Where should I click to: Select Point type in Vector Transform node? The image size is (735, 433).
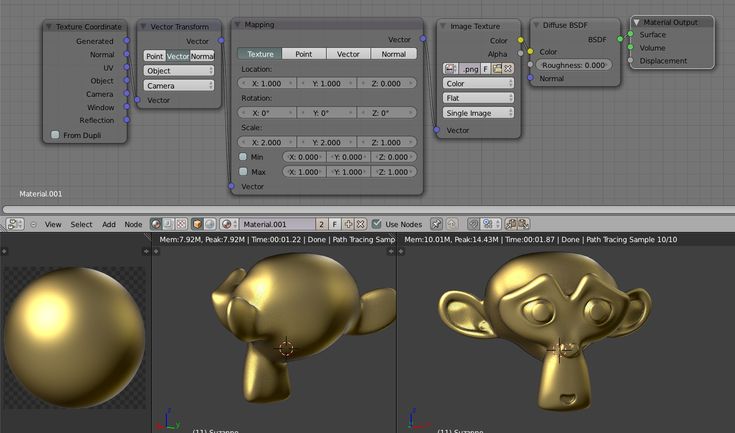pos(155,56)
